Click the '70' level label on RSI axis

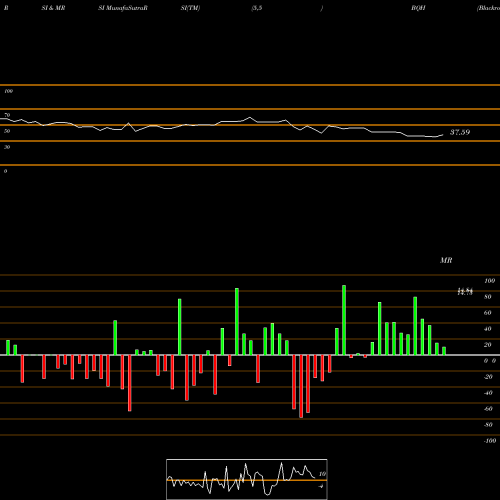[7, 115]
